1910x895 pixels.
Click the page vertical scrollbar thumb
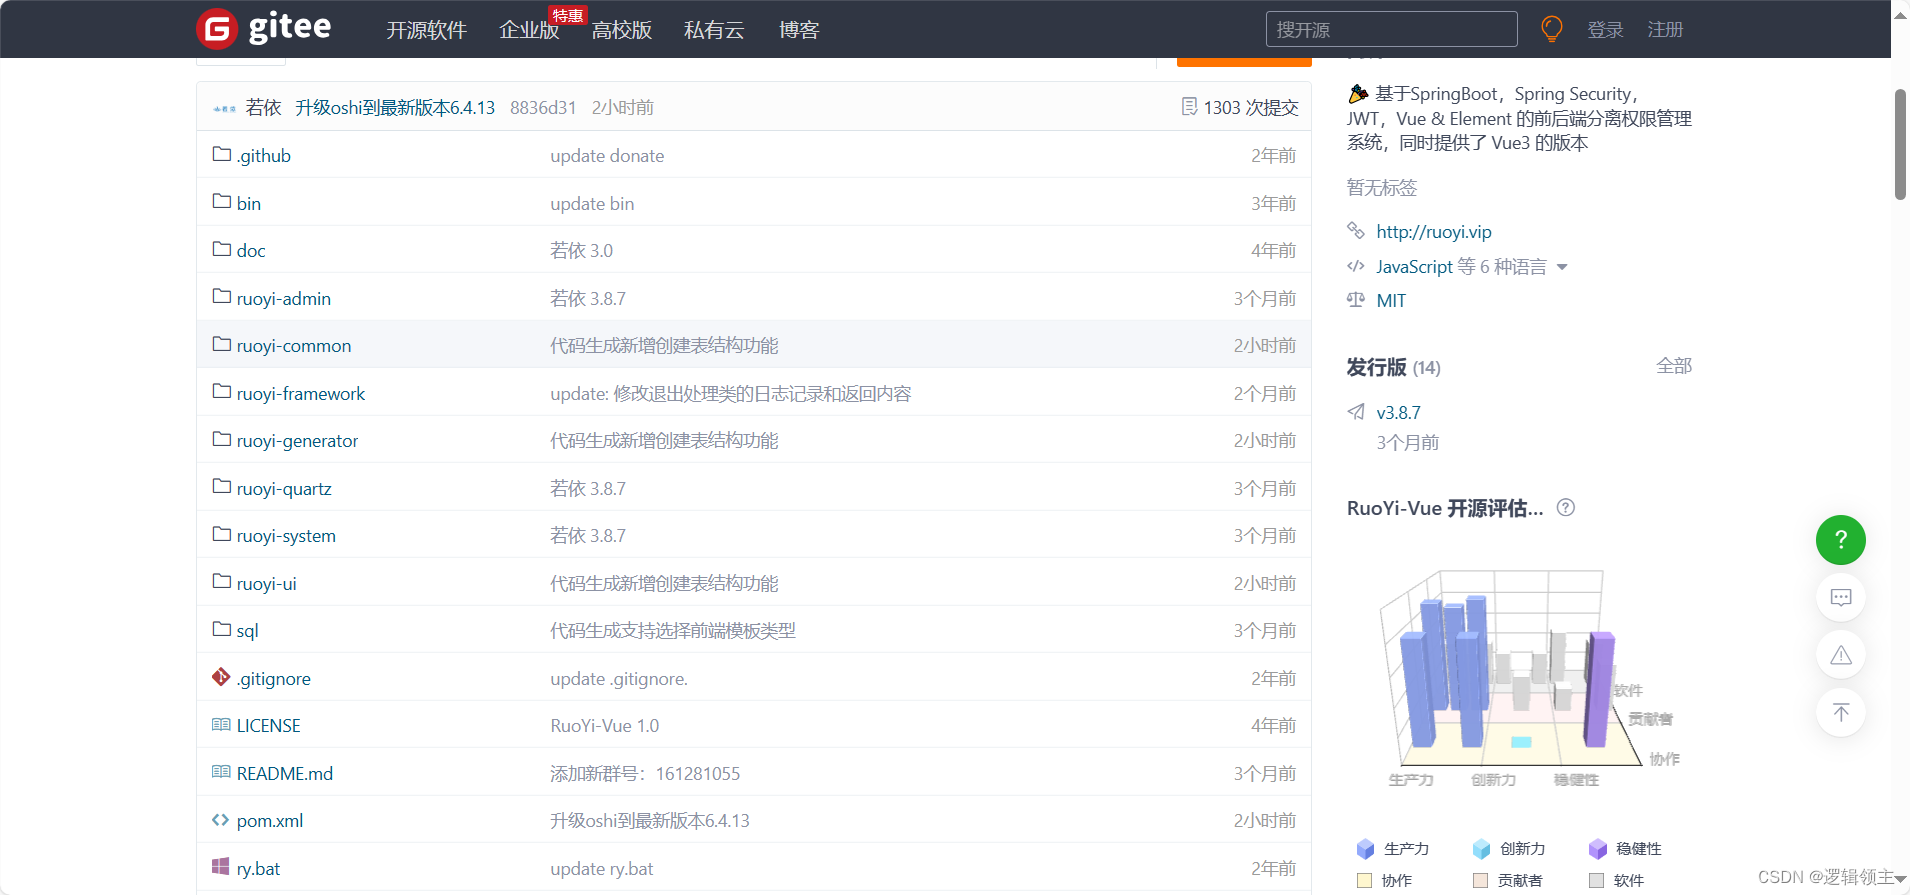pyautogui.click(x=1900, y=145)
